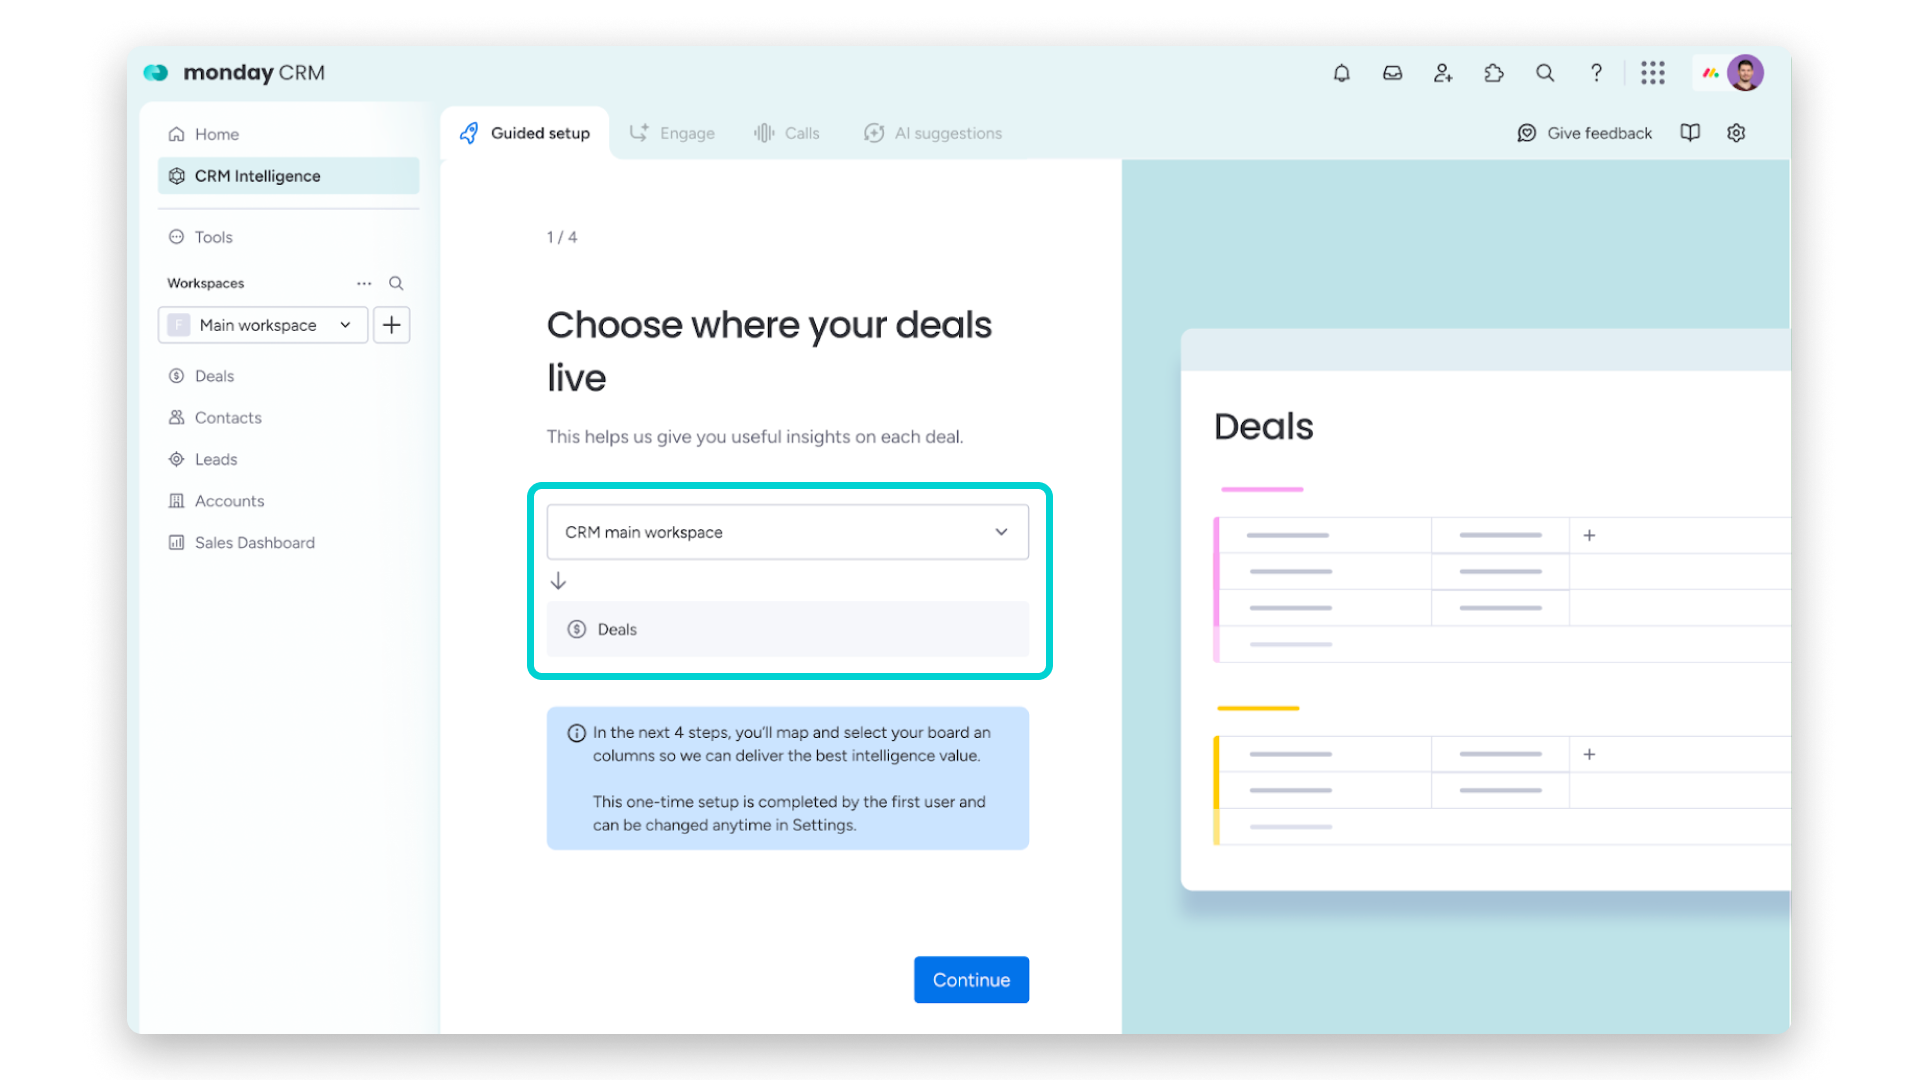Click the search icon in top bar

point(1545,73)
